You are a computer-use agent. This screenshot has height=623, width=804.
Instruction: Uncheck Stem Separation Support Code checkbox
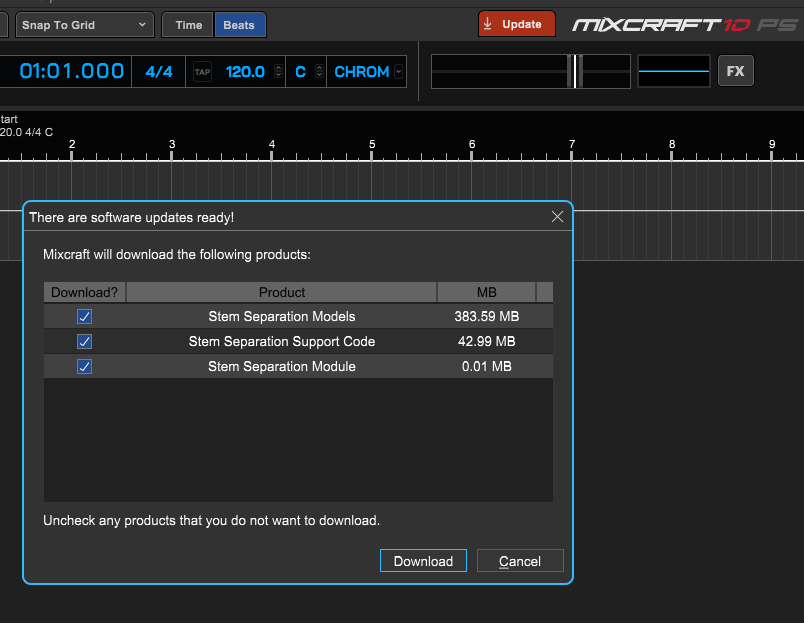[x=85, y=341]
